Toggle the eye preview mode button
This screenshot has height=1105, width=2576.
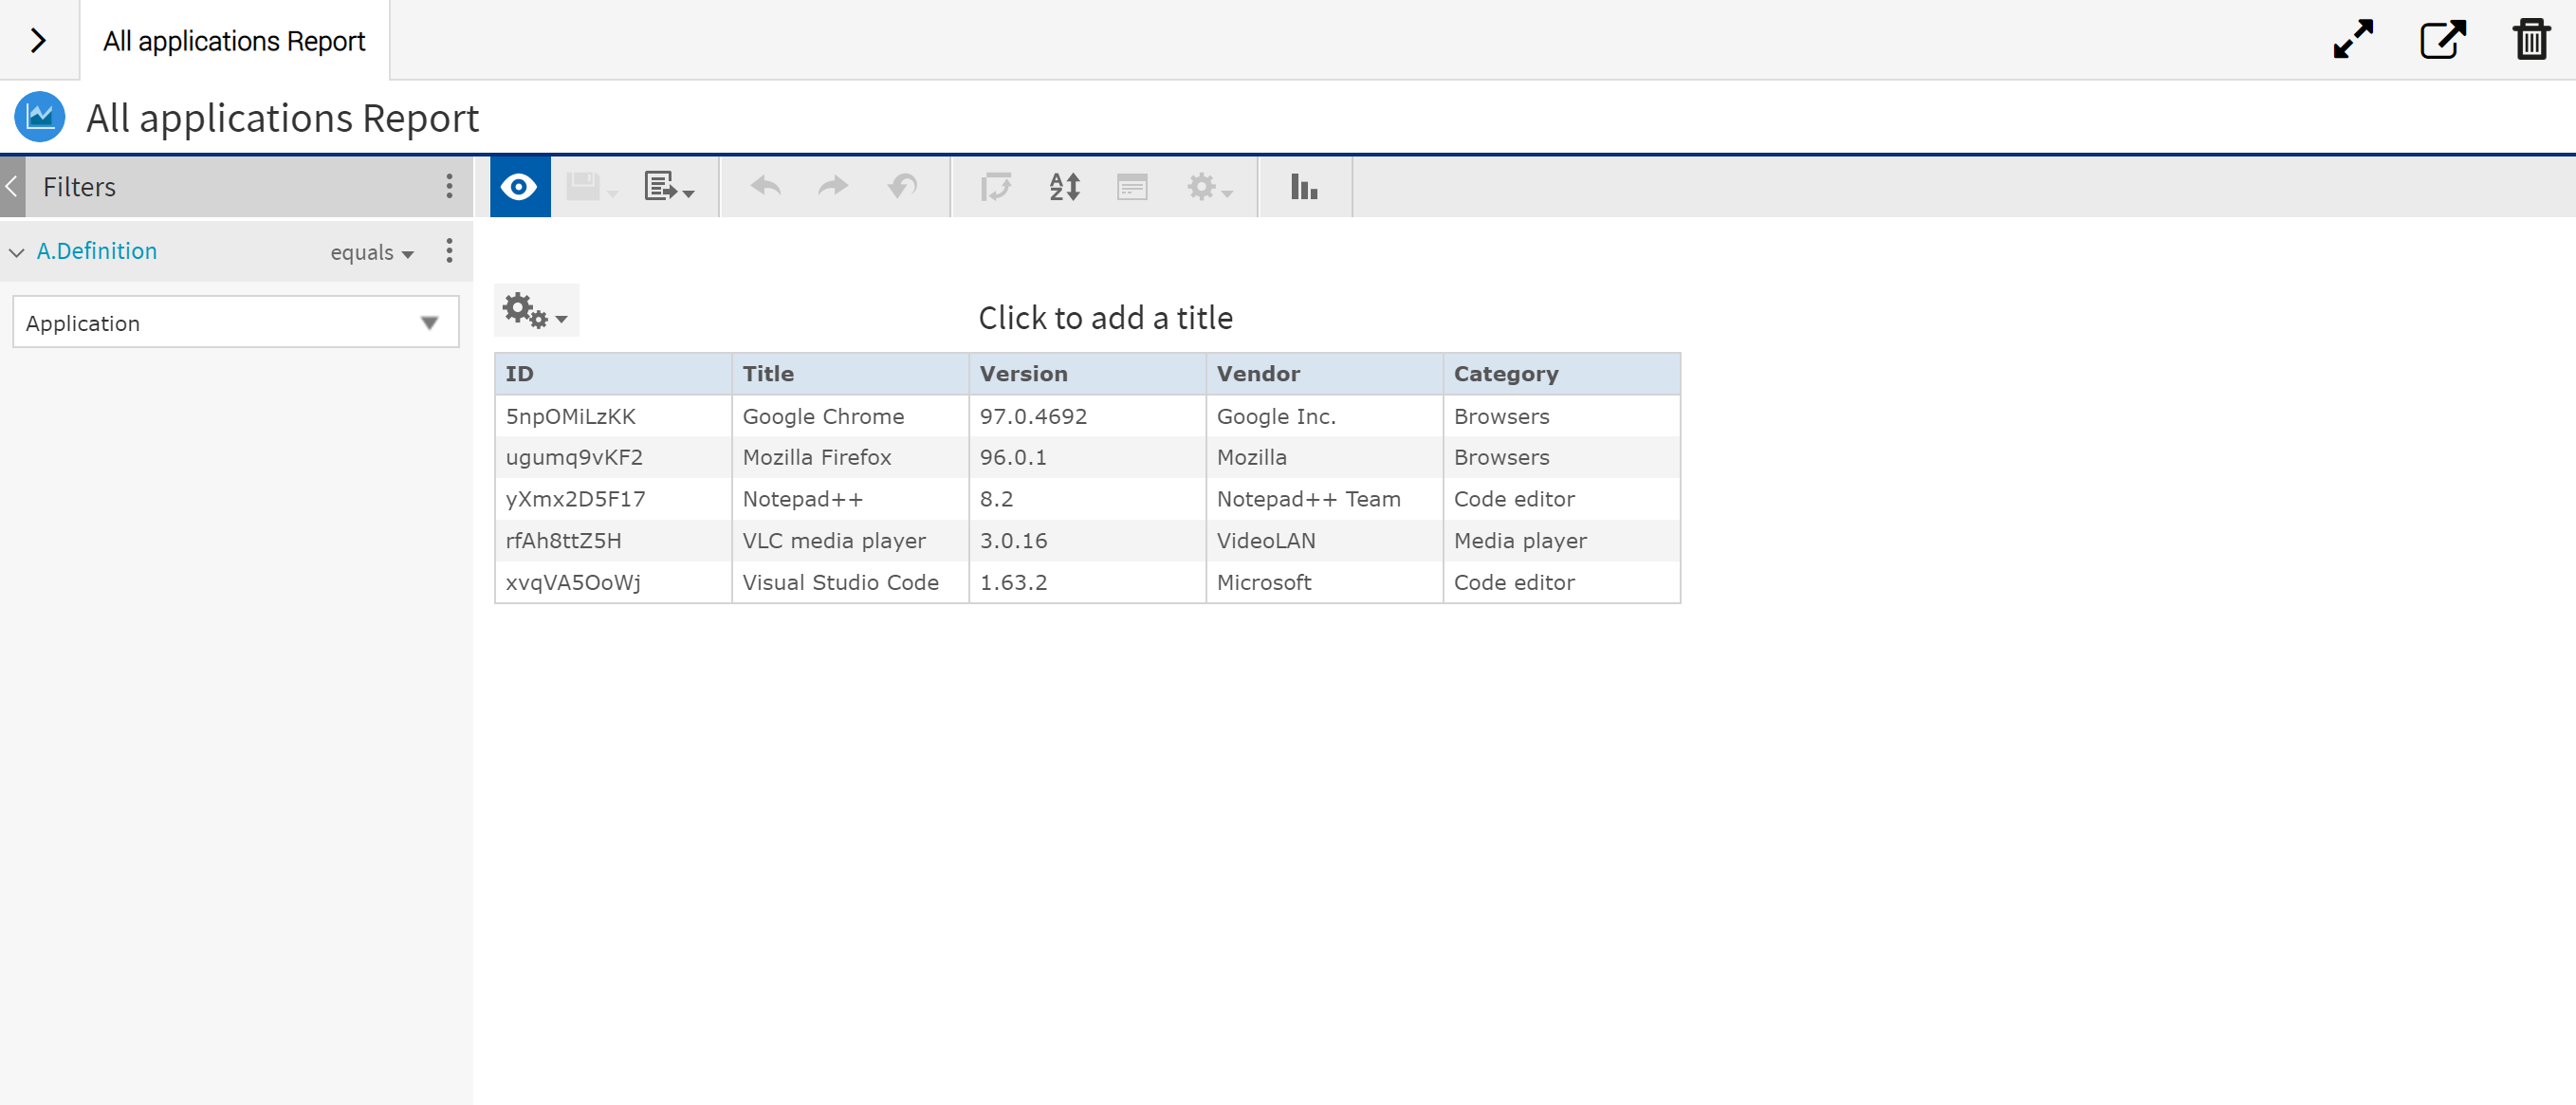[x=519, y=187]
